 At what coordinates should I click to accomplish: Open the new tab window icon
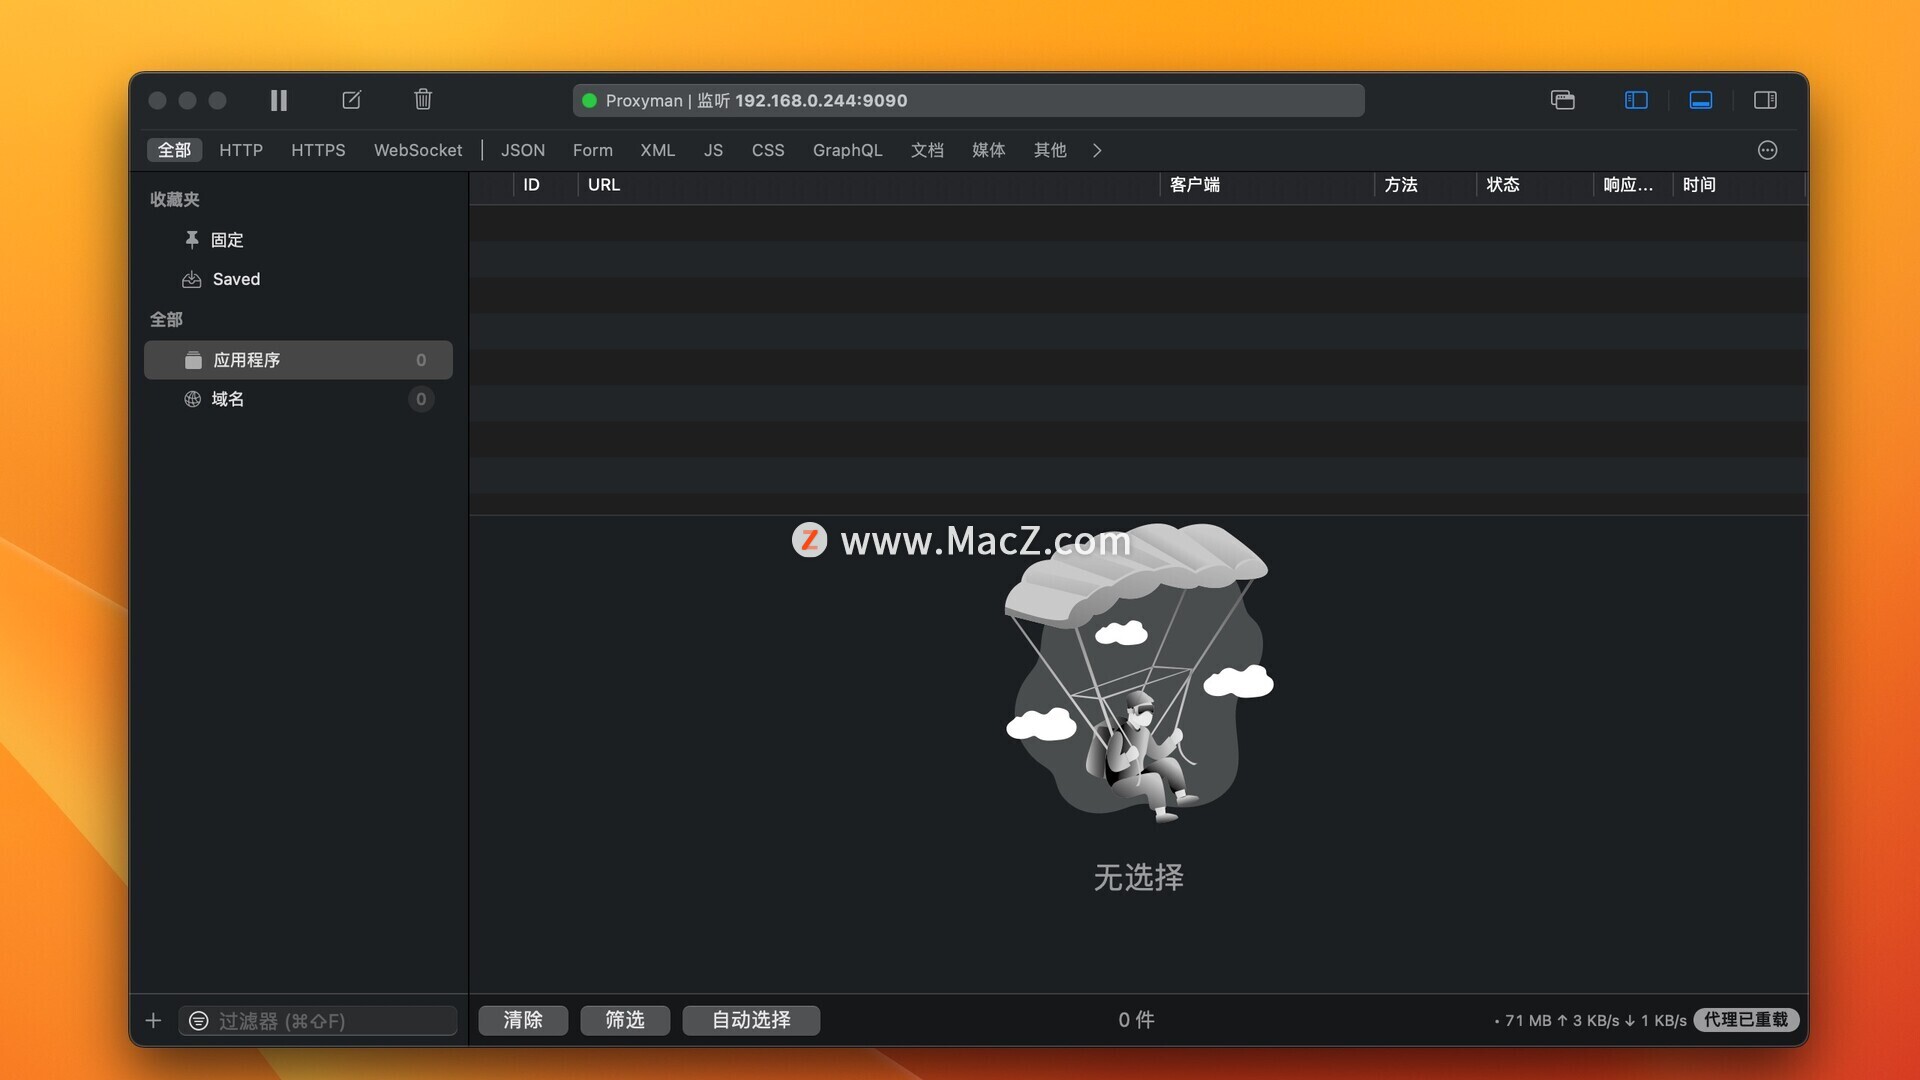pyautogui.click(x=1563, y=100)
